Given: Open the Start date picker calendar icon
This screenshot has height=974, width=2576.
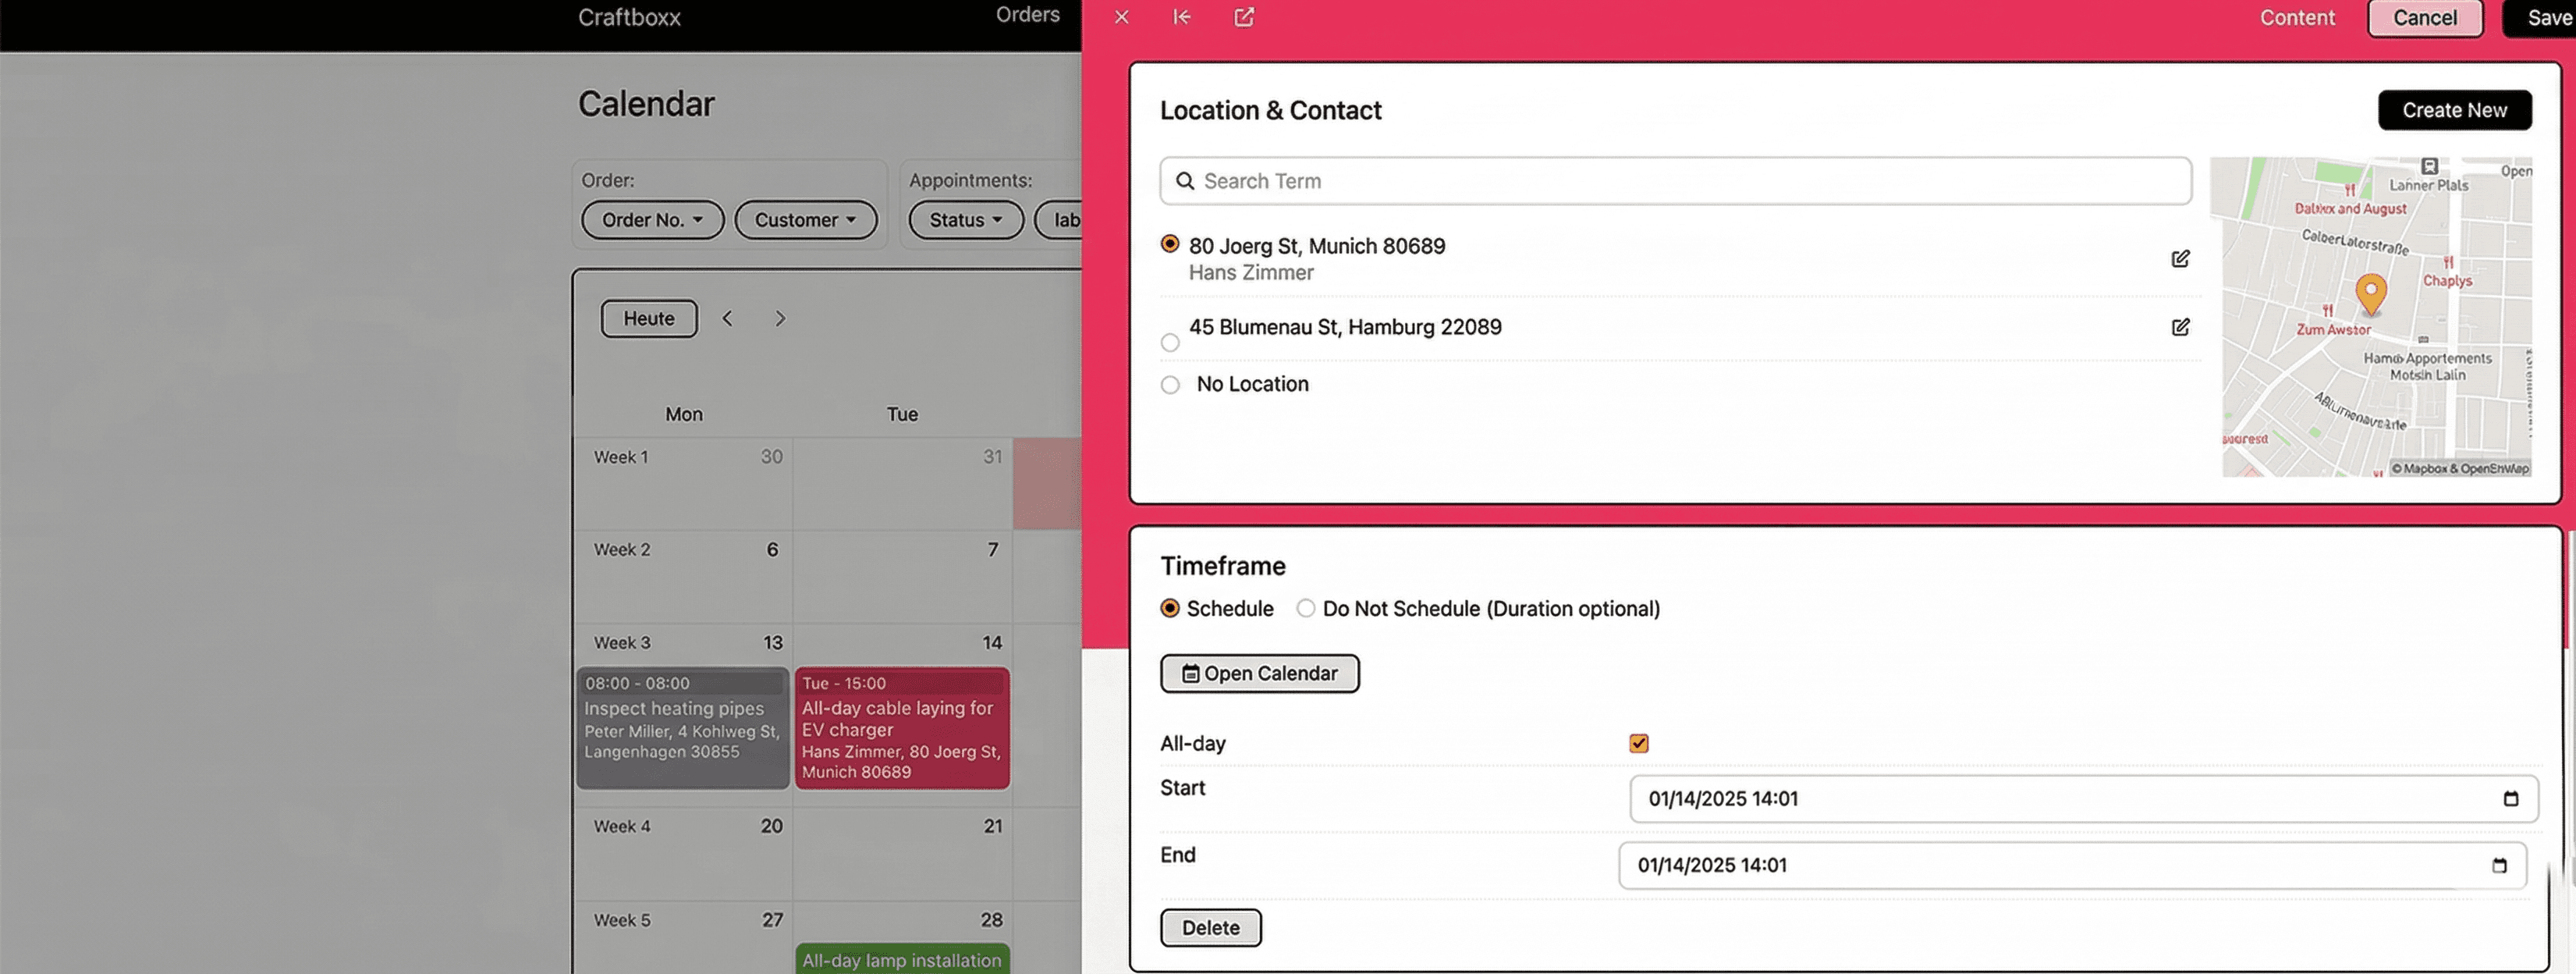Looking at the screenshot, I should pos(2510,799).
